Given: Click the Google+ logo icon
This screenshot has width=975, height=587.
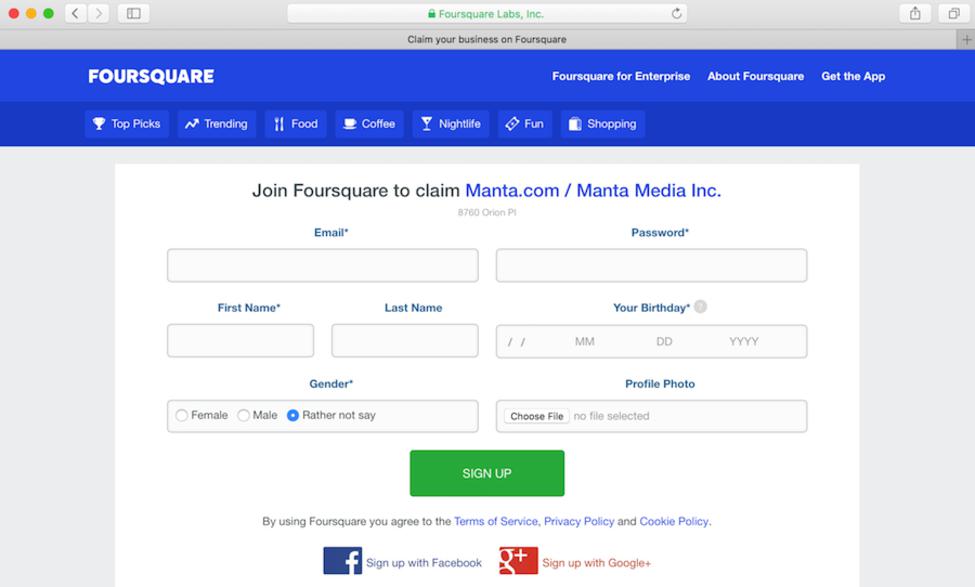Looking at the screenshot, I should [518, 561].
